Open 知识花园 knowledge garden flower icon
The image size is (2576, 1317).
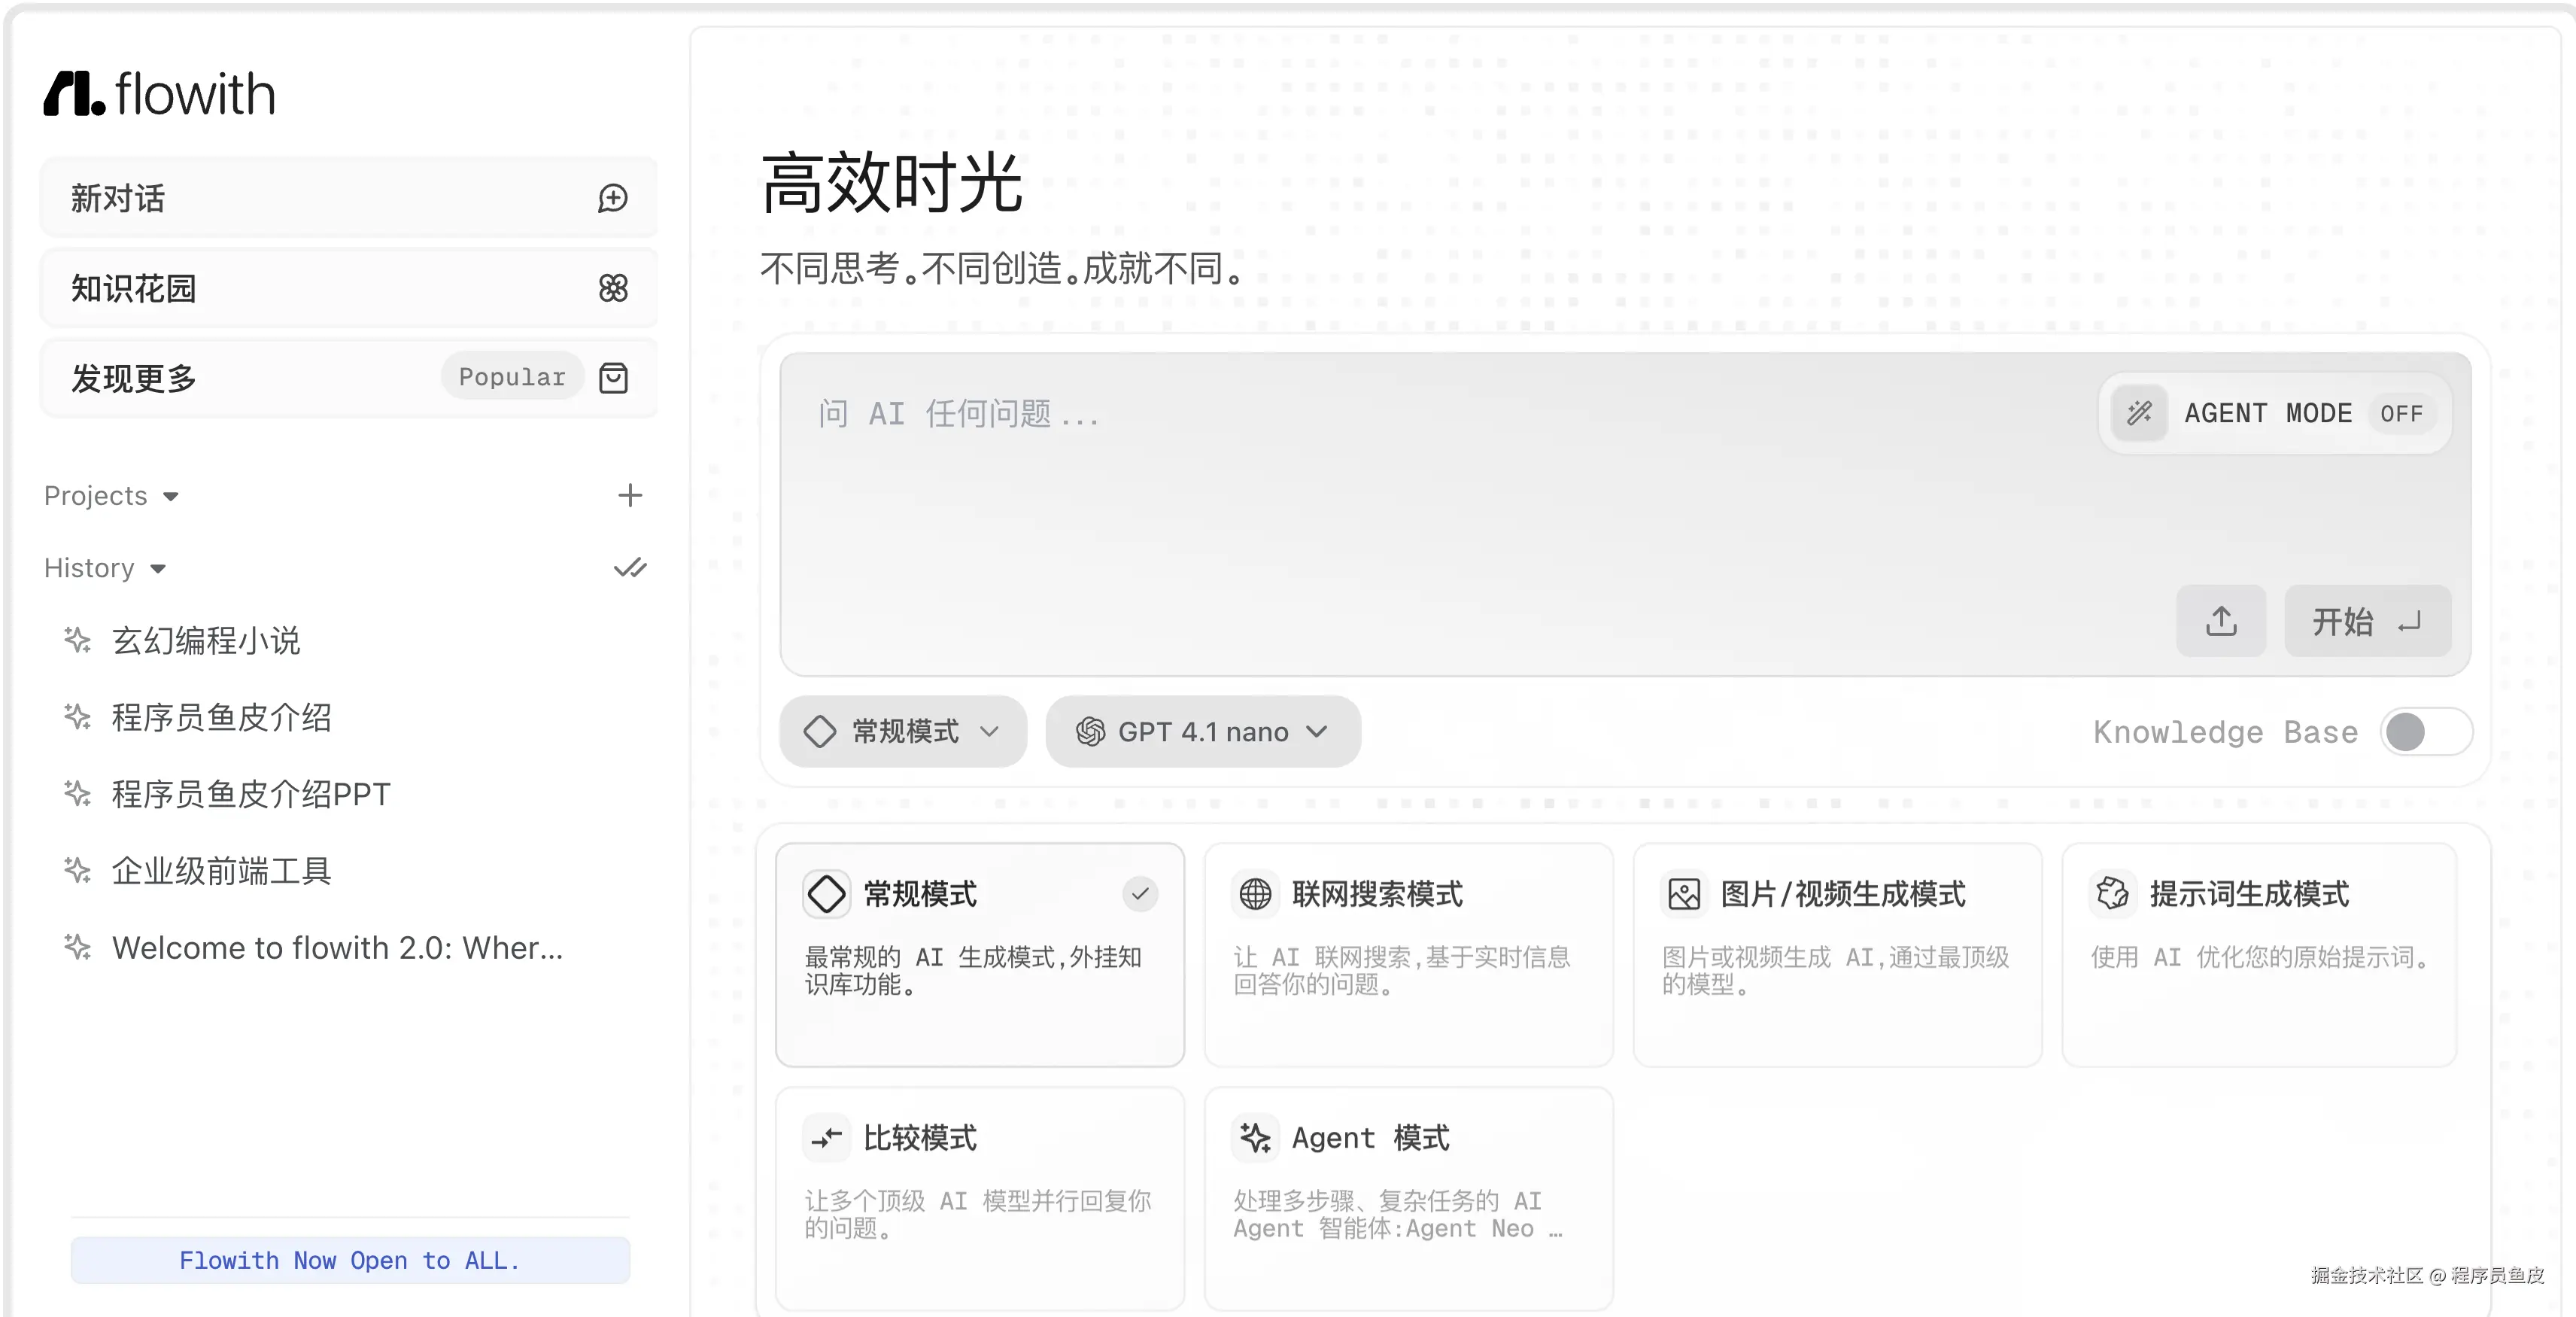tap(612, 288)
